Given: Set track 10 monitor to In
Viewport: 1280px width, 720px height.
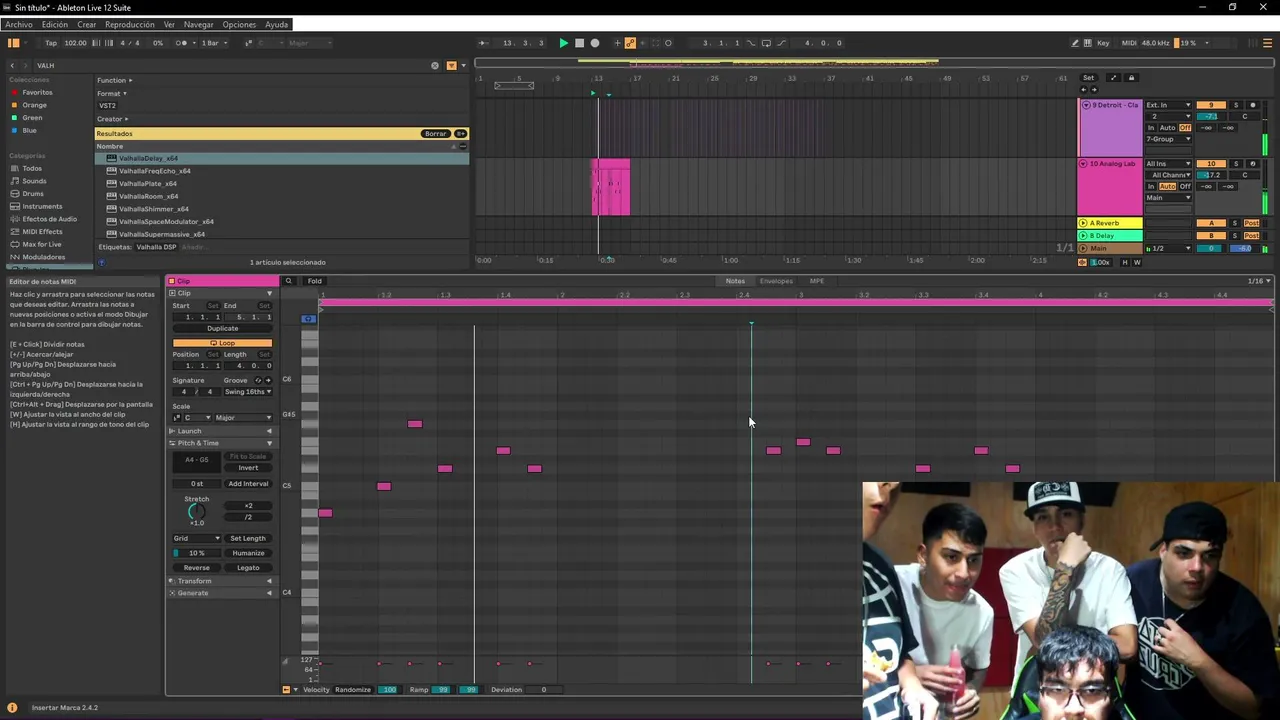Looking at the screenshot, I should pos(1151,187).
